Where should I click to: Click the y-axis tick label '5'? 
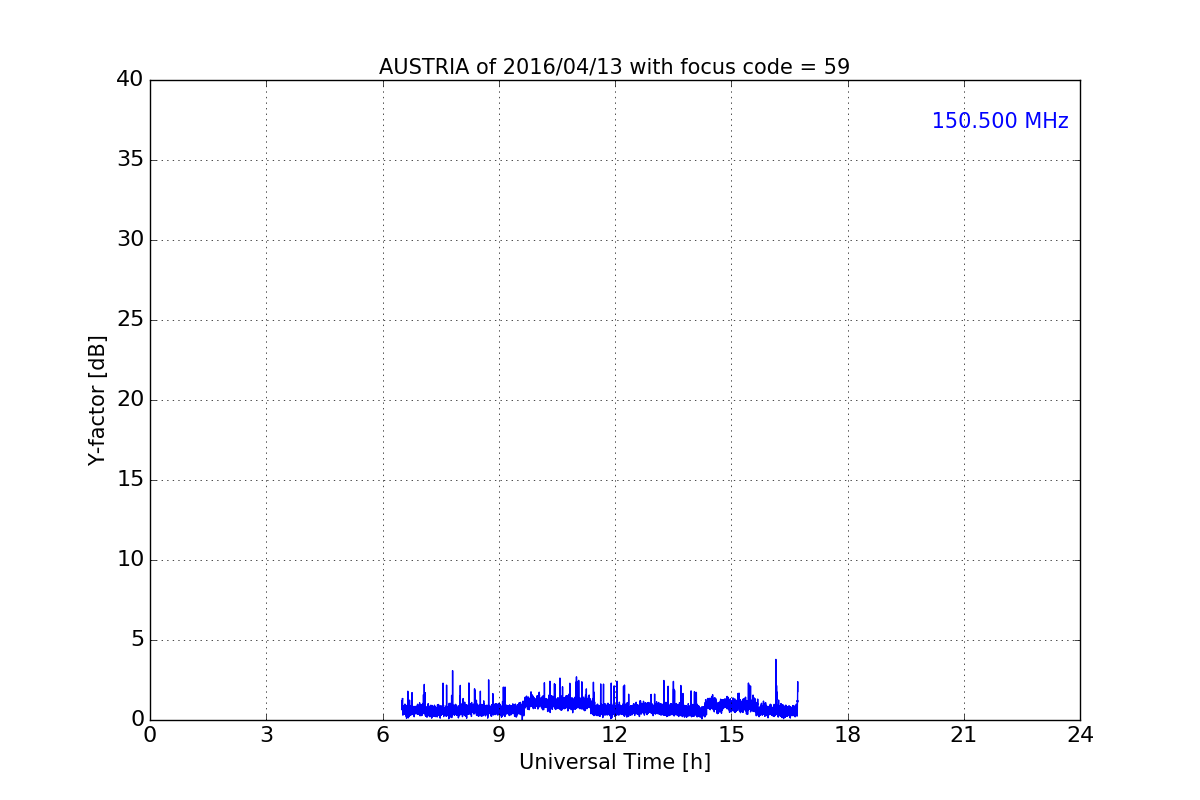(137, 640)
